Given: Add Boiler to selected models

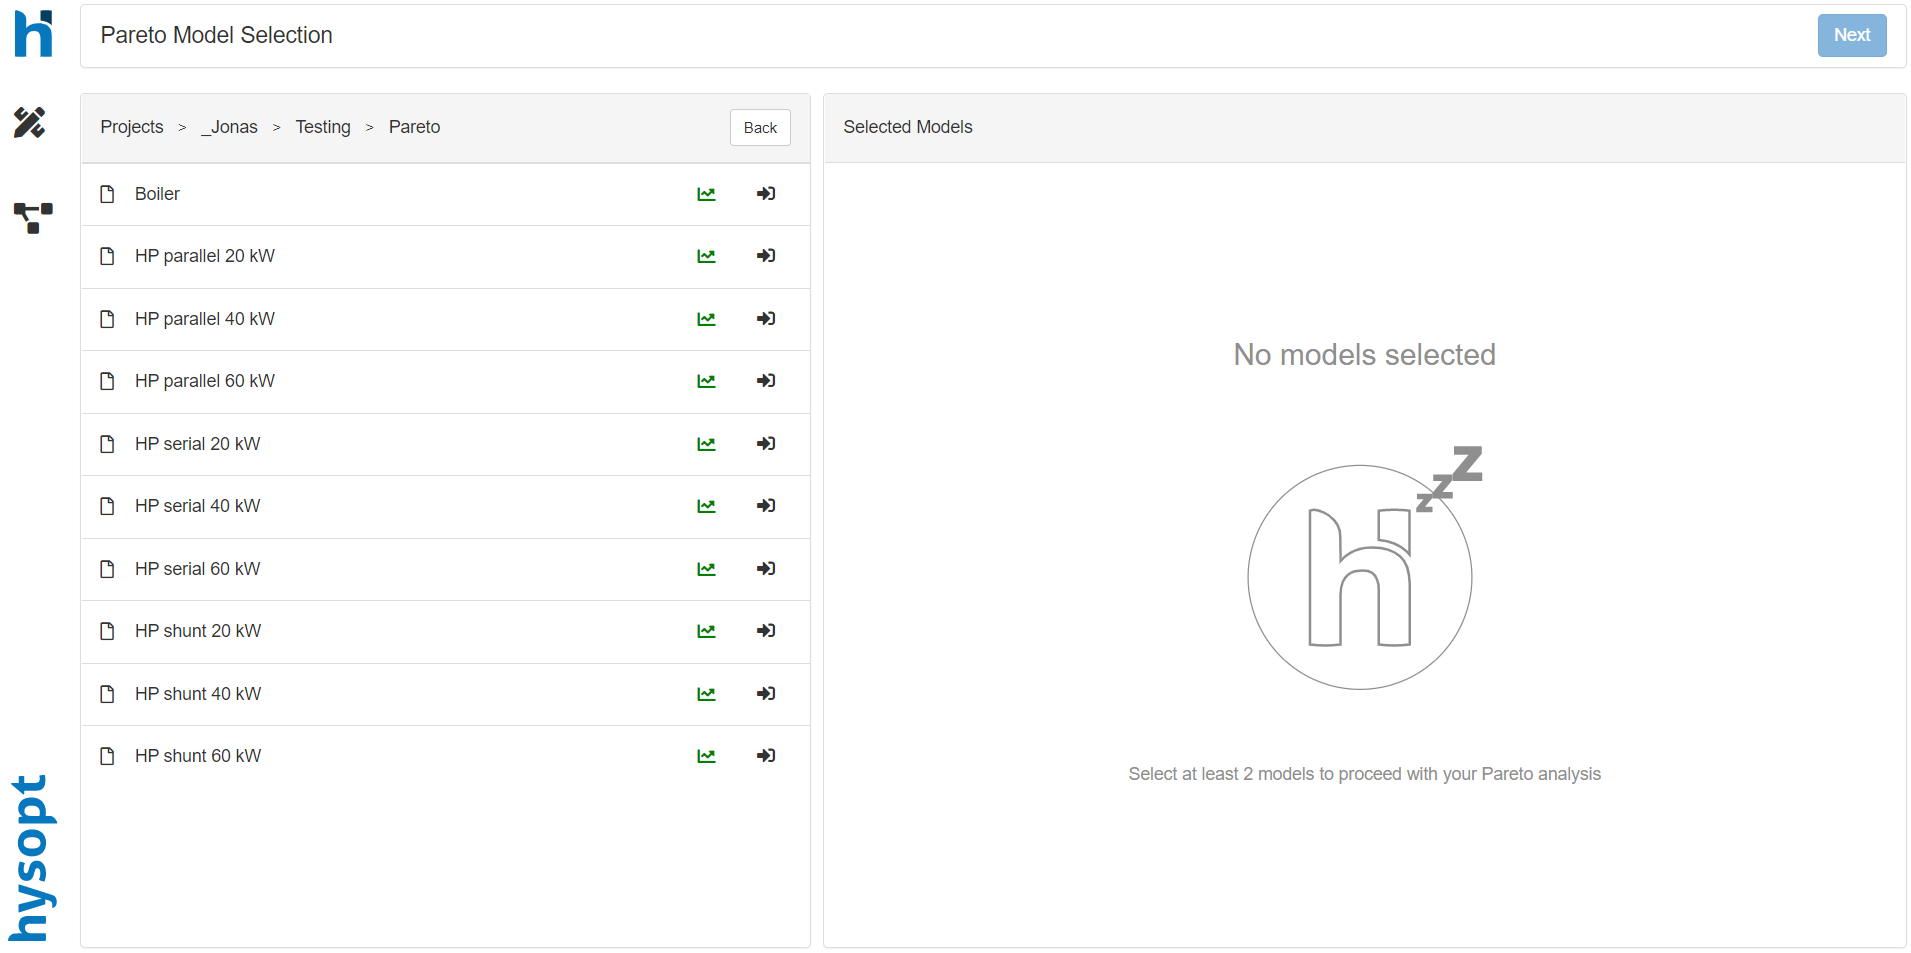Looking at the screenshot, I should pos(766,194).
